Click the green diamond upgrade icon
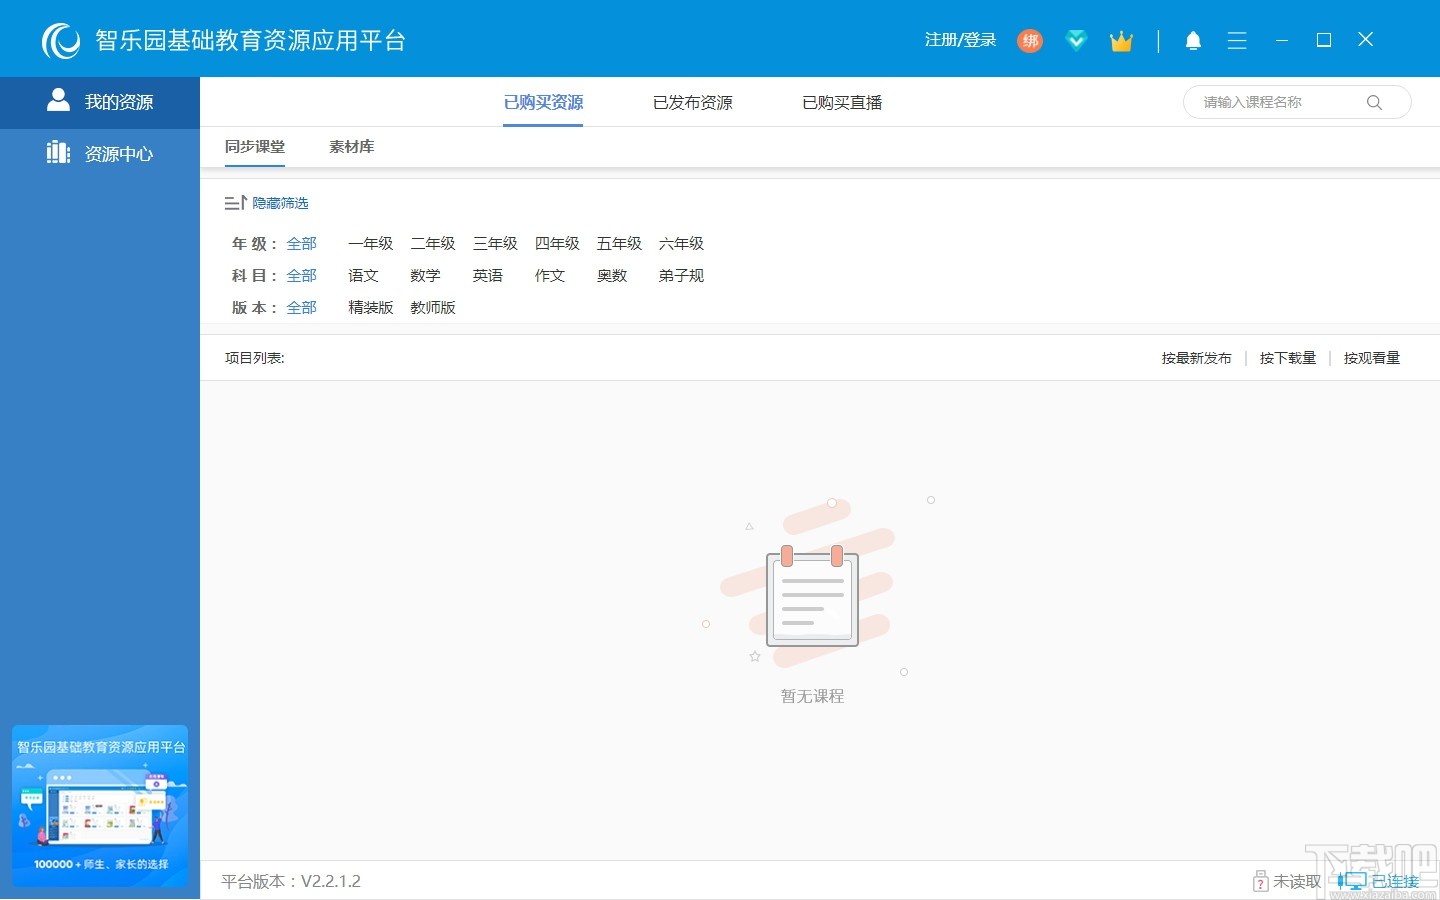1440x900 pixels. pos(1076,41)
